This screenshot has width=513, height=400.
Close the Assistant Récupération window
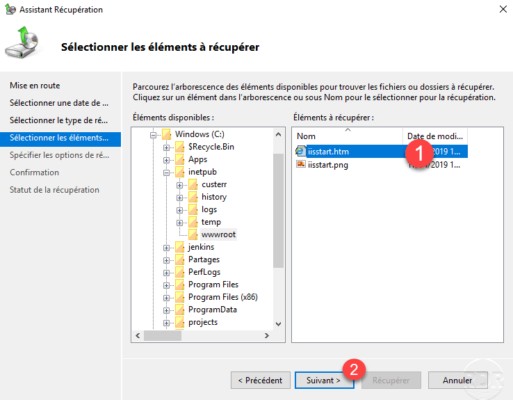(x=503, y=9)
